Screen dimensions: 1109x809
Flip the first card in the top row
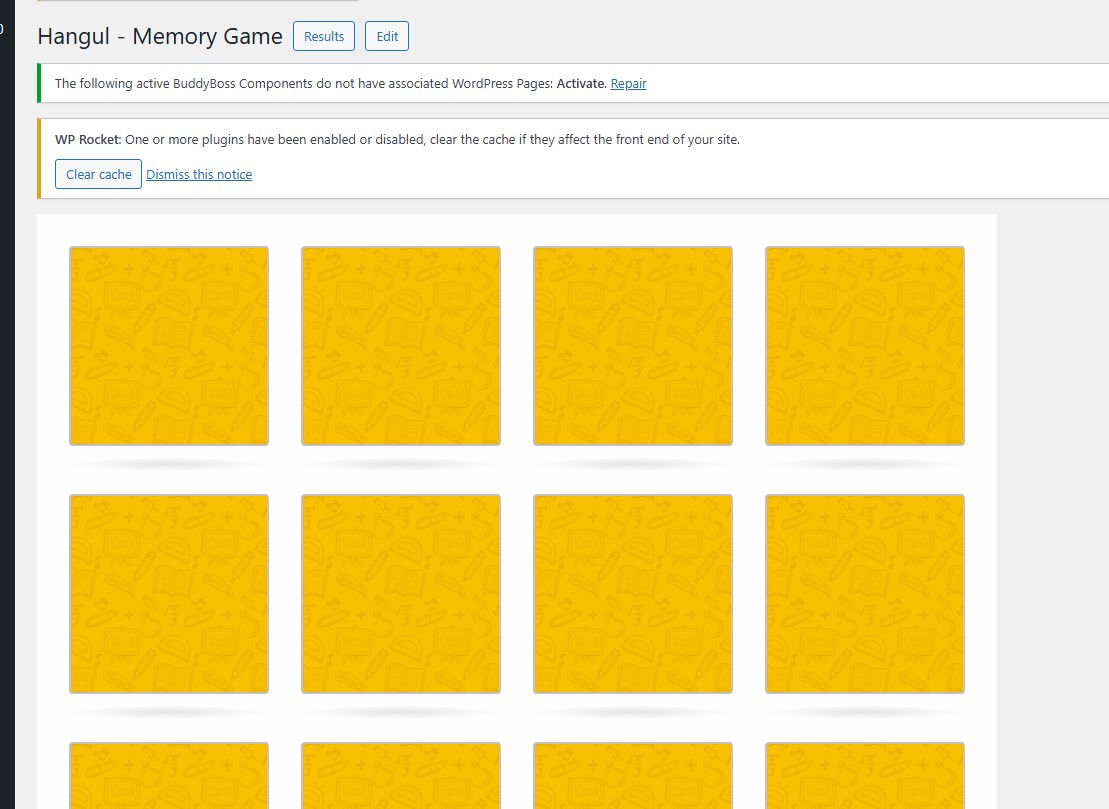tap(169, 345)
